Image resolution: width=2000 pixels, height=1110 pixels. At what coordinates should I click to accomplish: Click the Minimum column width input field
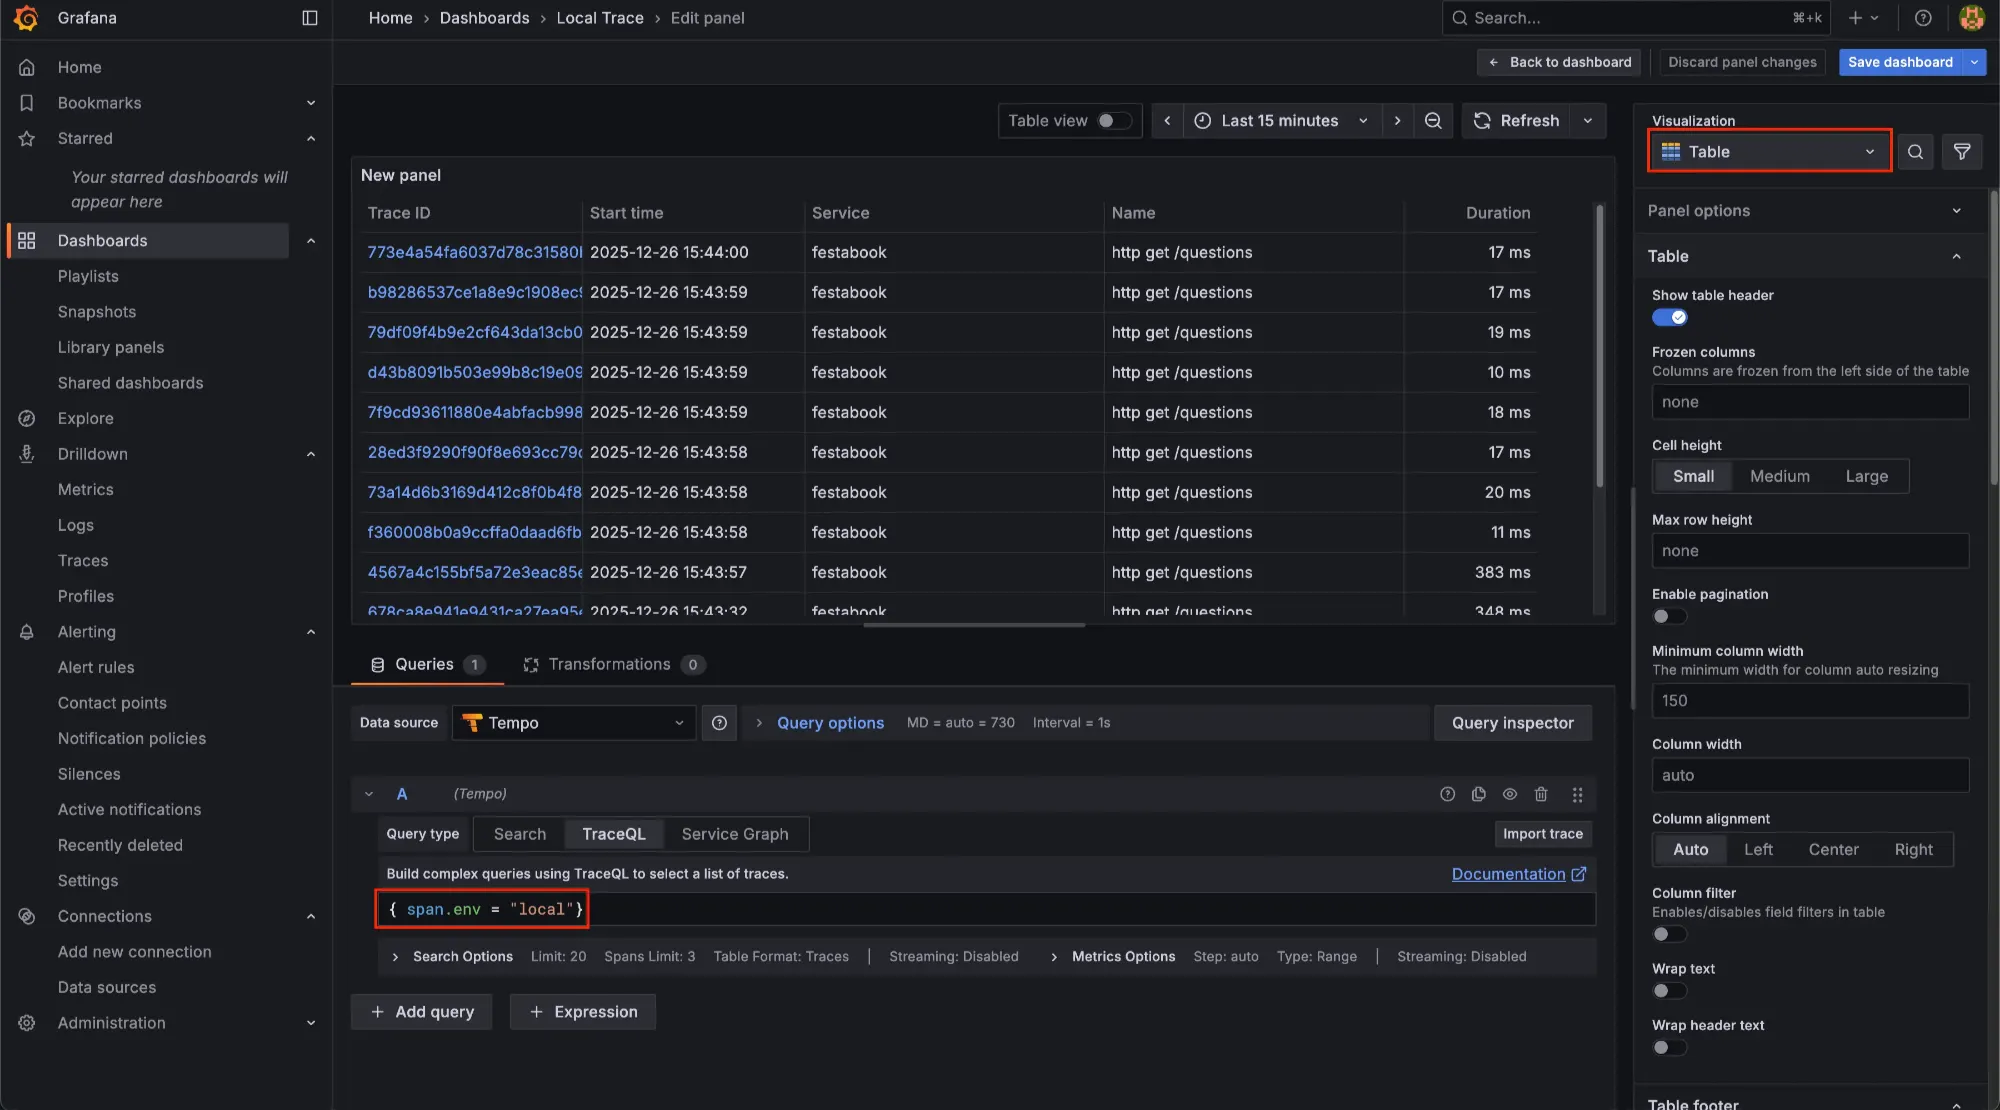point(1808,701)
